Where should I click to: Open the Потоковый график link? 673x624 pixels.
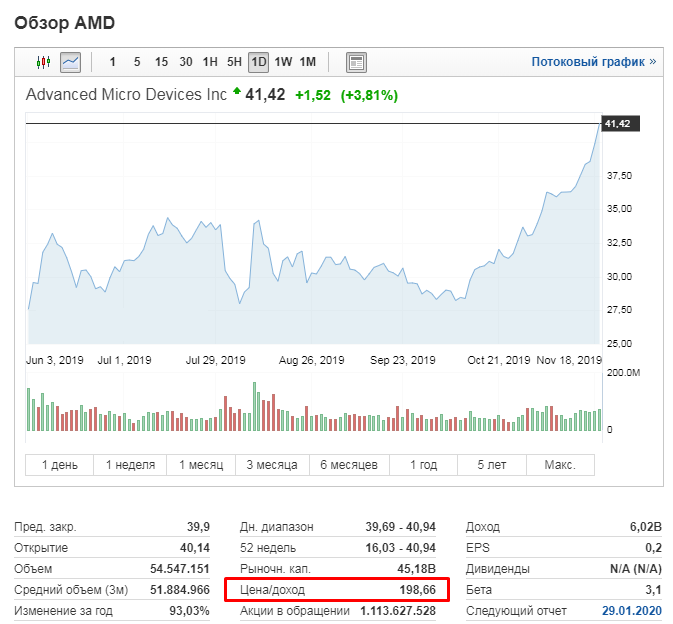click(594, 62)
